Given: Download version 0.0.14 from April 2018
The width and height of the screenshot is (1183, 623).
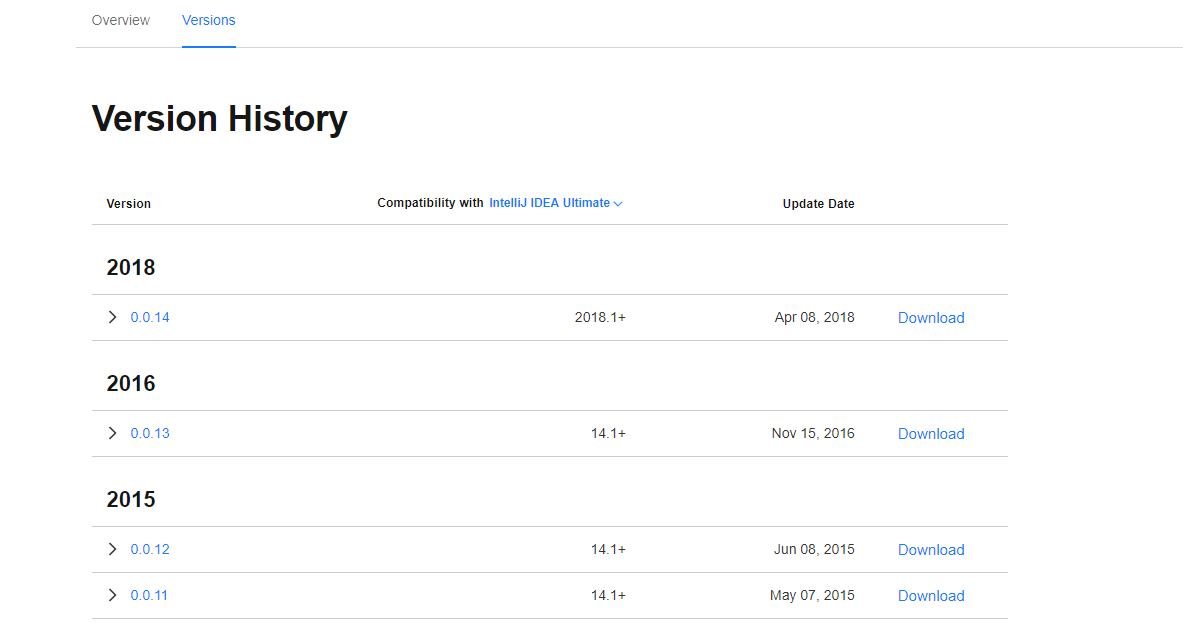Looking at the screenshot, I should pos(931,318).
